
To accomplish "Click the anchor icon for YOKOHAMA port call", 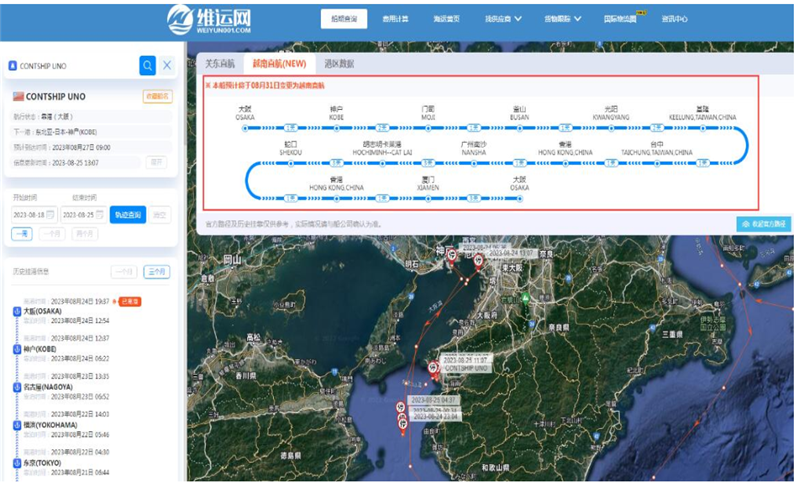I will 17,425.
